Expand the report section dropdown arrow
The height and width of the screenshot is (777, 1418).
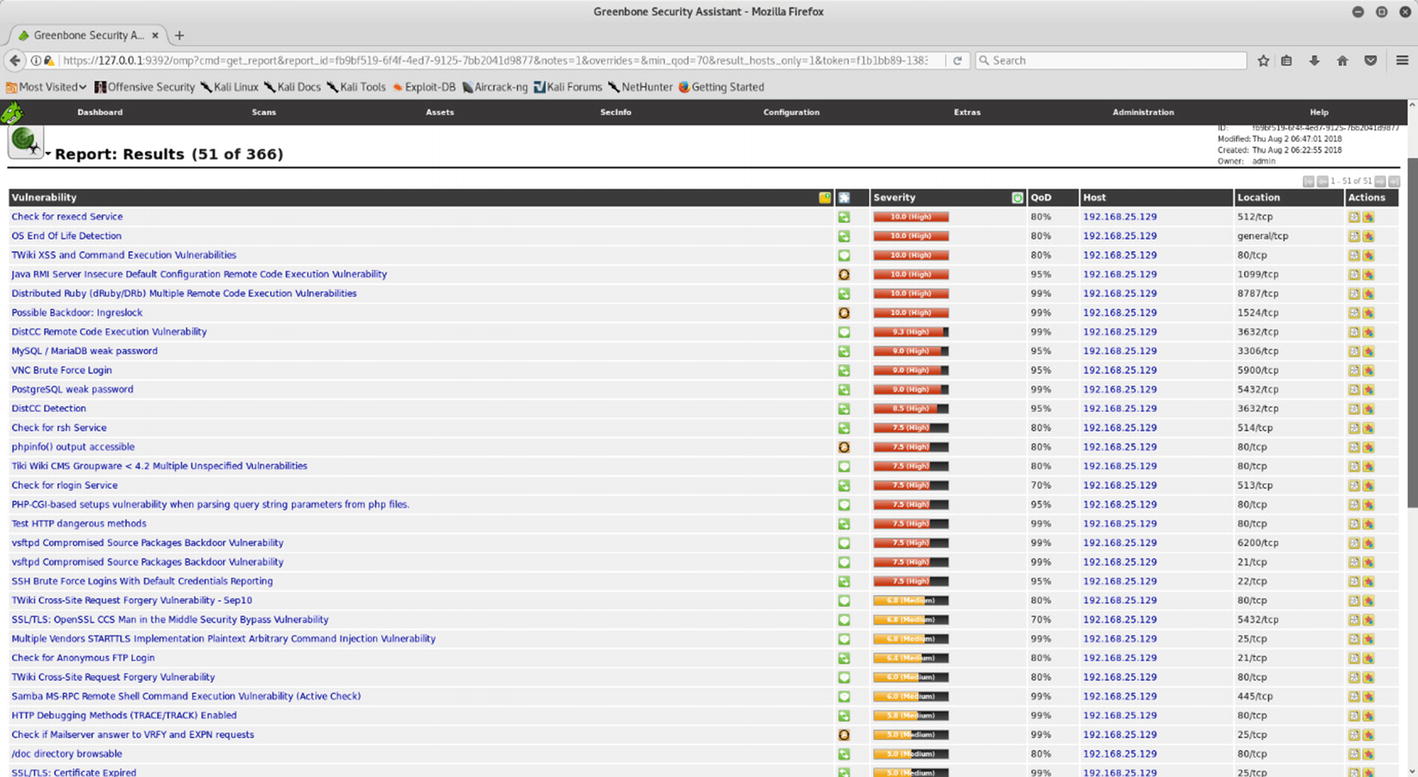click(48, 154)
